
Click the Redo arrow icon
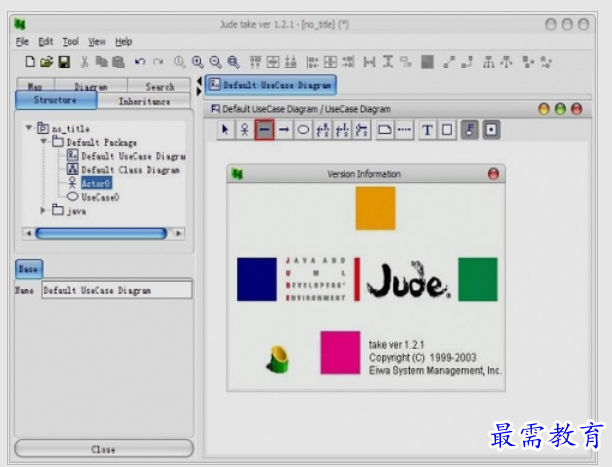(x=158, y=62)
